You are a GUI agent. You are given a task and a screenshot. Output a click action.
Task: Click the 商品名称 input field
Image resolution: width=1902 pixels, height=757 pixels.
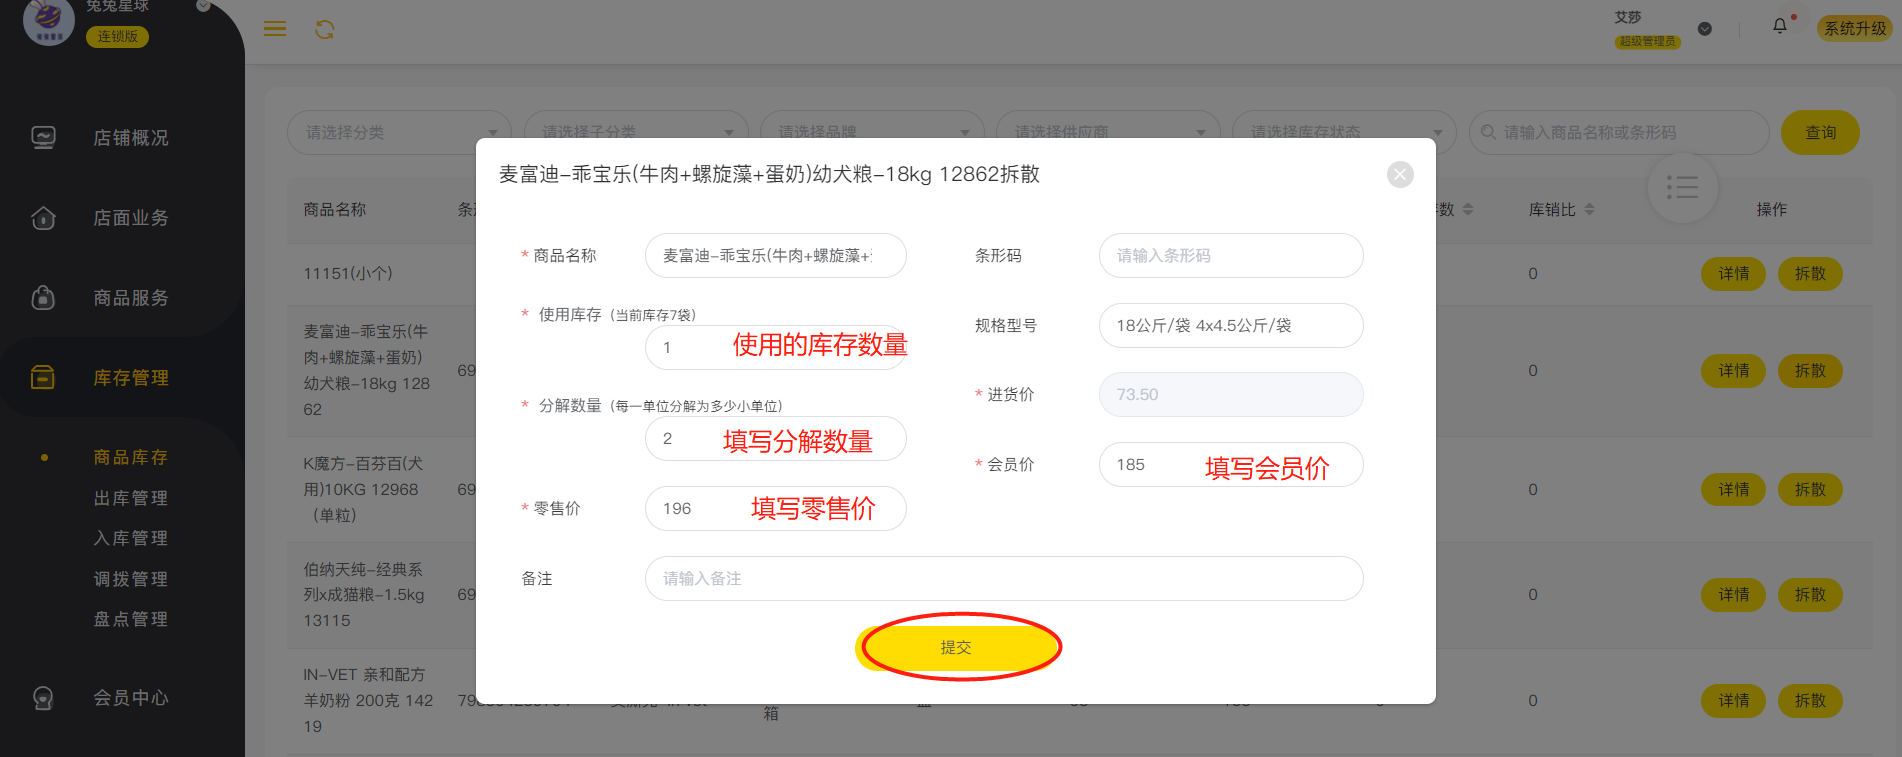(776, 256)
